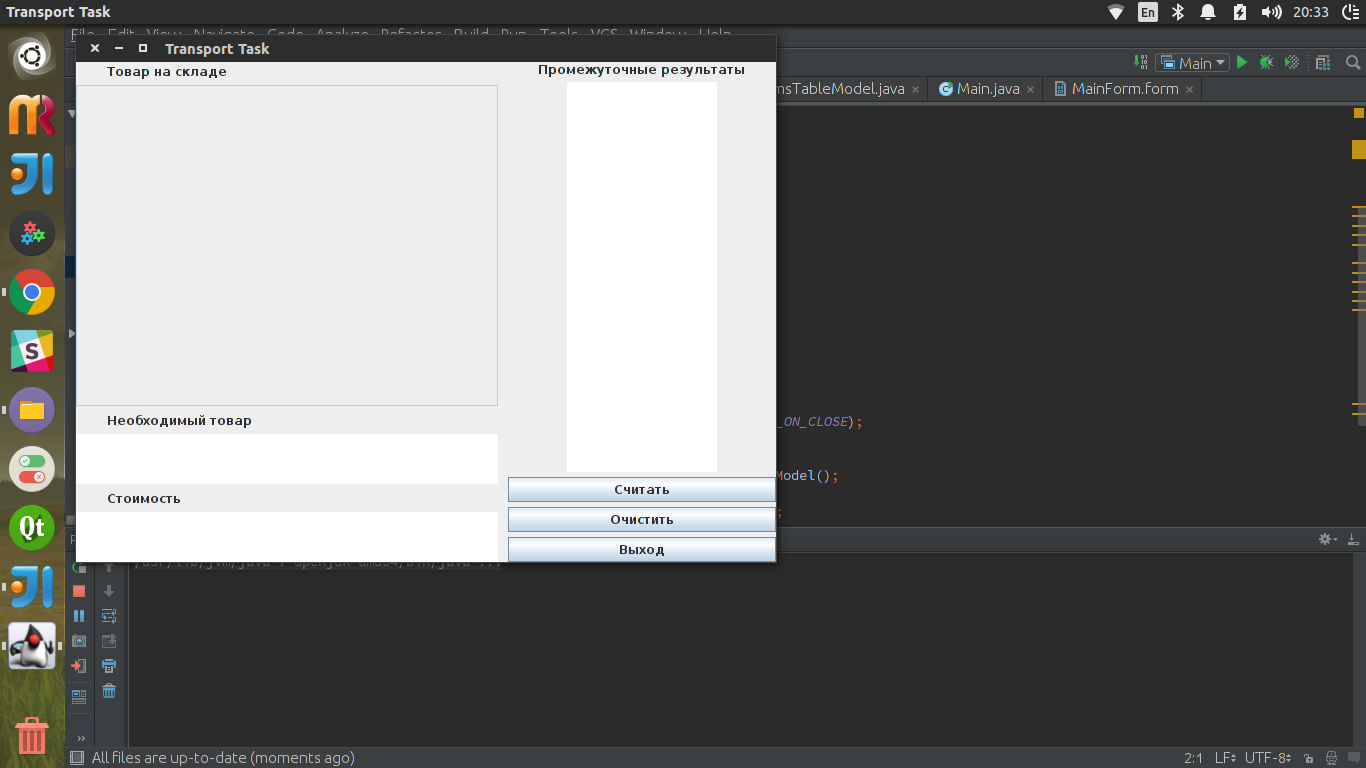Click the code analysis indicator at editor top-right
1366x768 pixels.
click(x=1359, y=112)
